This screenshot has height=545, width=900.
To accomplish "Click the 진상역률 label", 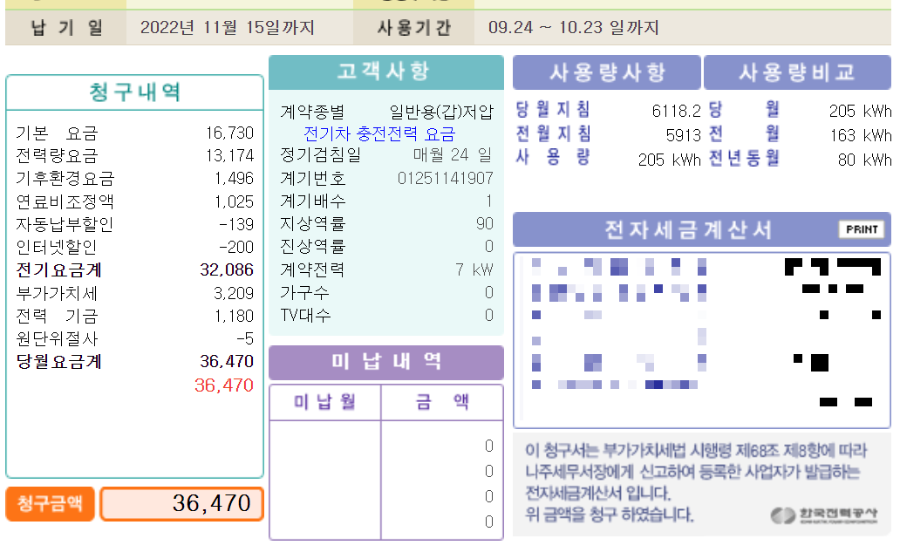I will tap(312, 247).
